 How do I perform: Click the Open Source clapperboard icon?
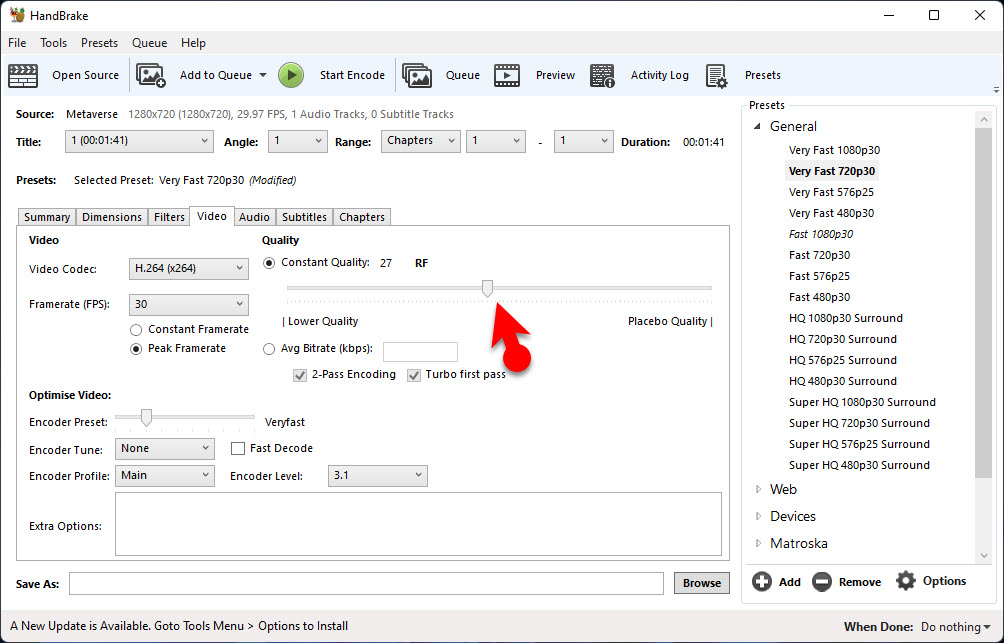pos(23,76)
